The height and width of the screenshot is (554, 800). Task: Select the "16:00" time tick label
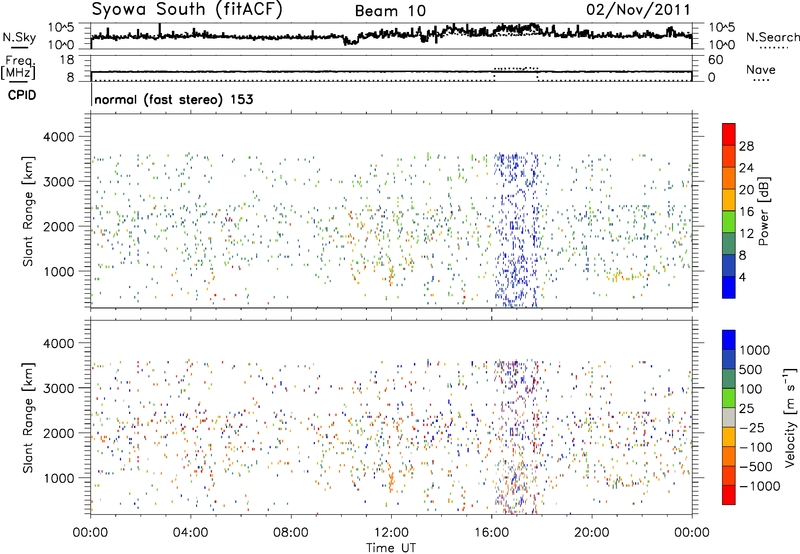491,533
